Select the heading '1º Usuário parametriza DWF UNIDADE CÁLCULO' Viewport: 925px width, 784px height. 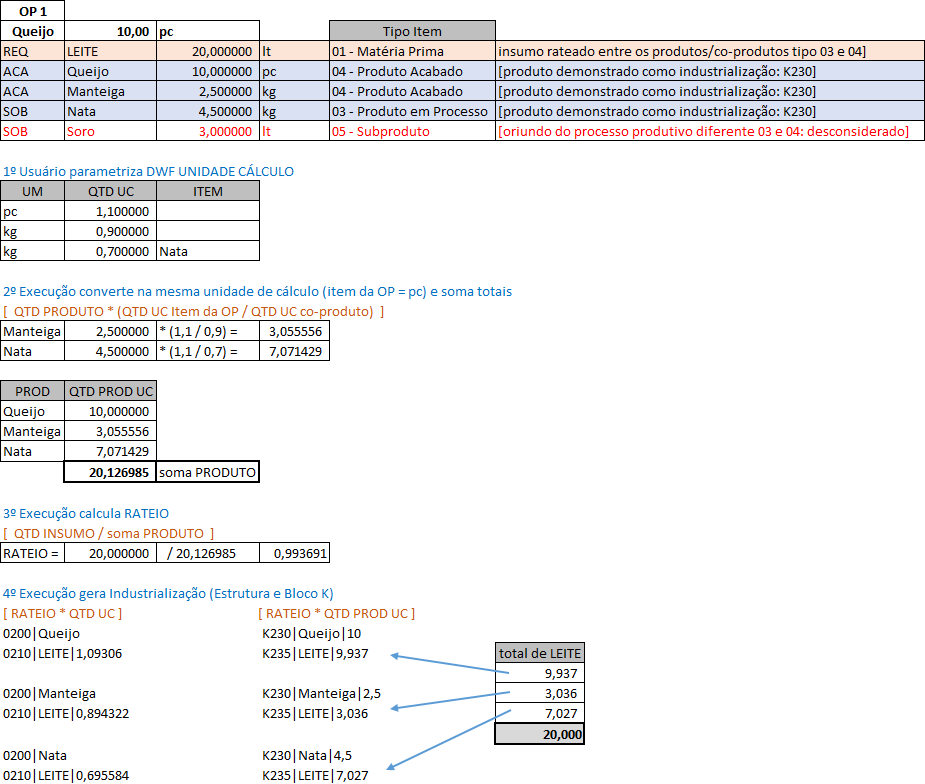pos(148,171)
